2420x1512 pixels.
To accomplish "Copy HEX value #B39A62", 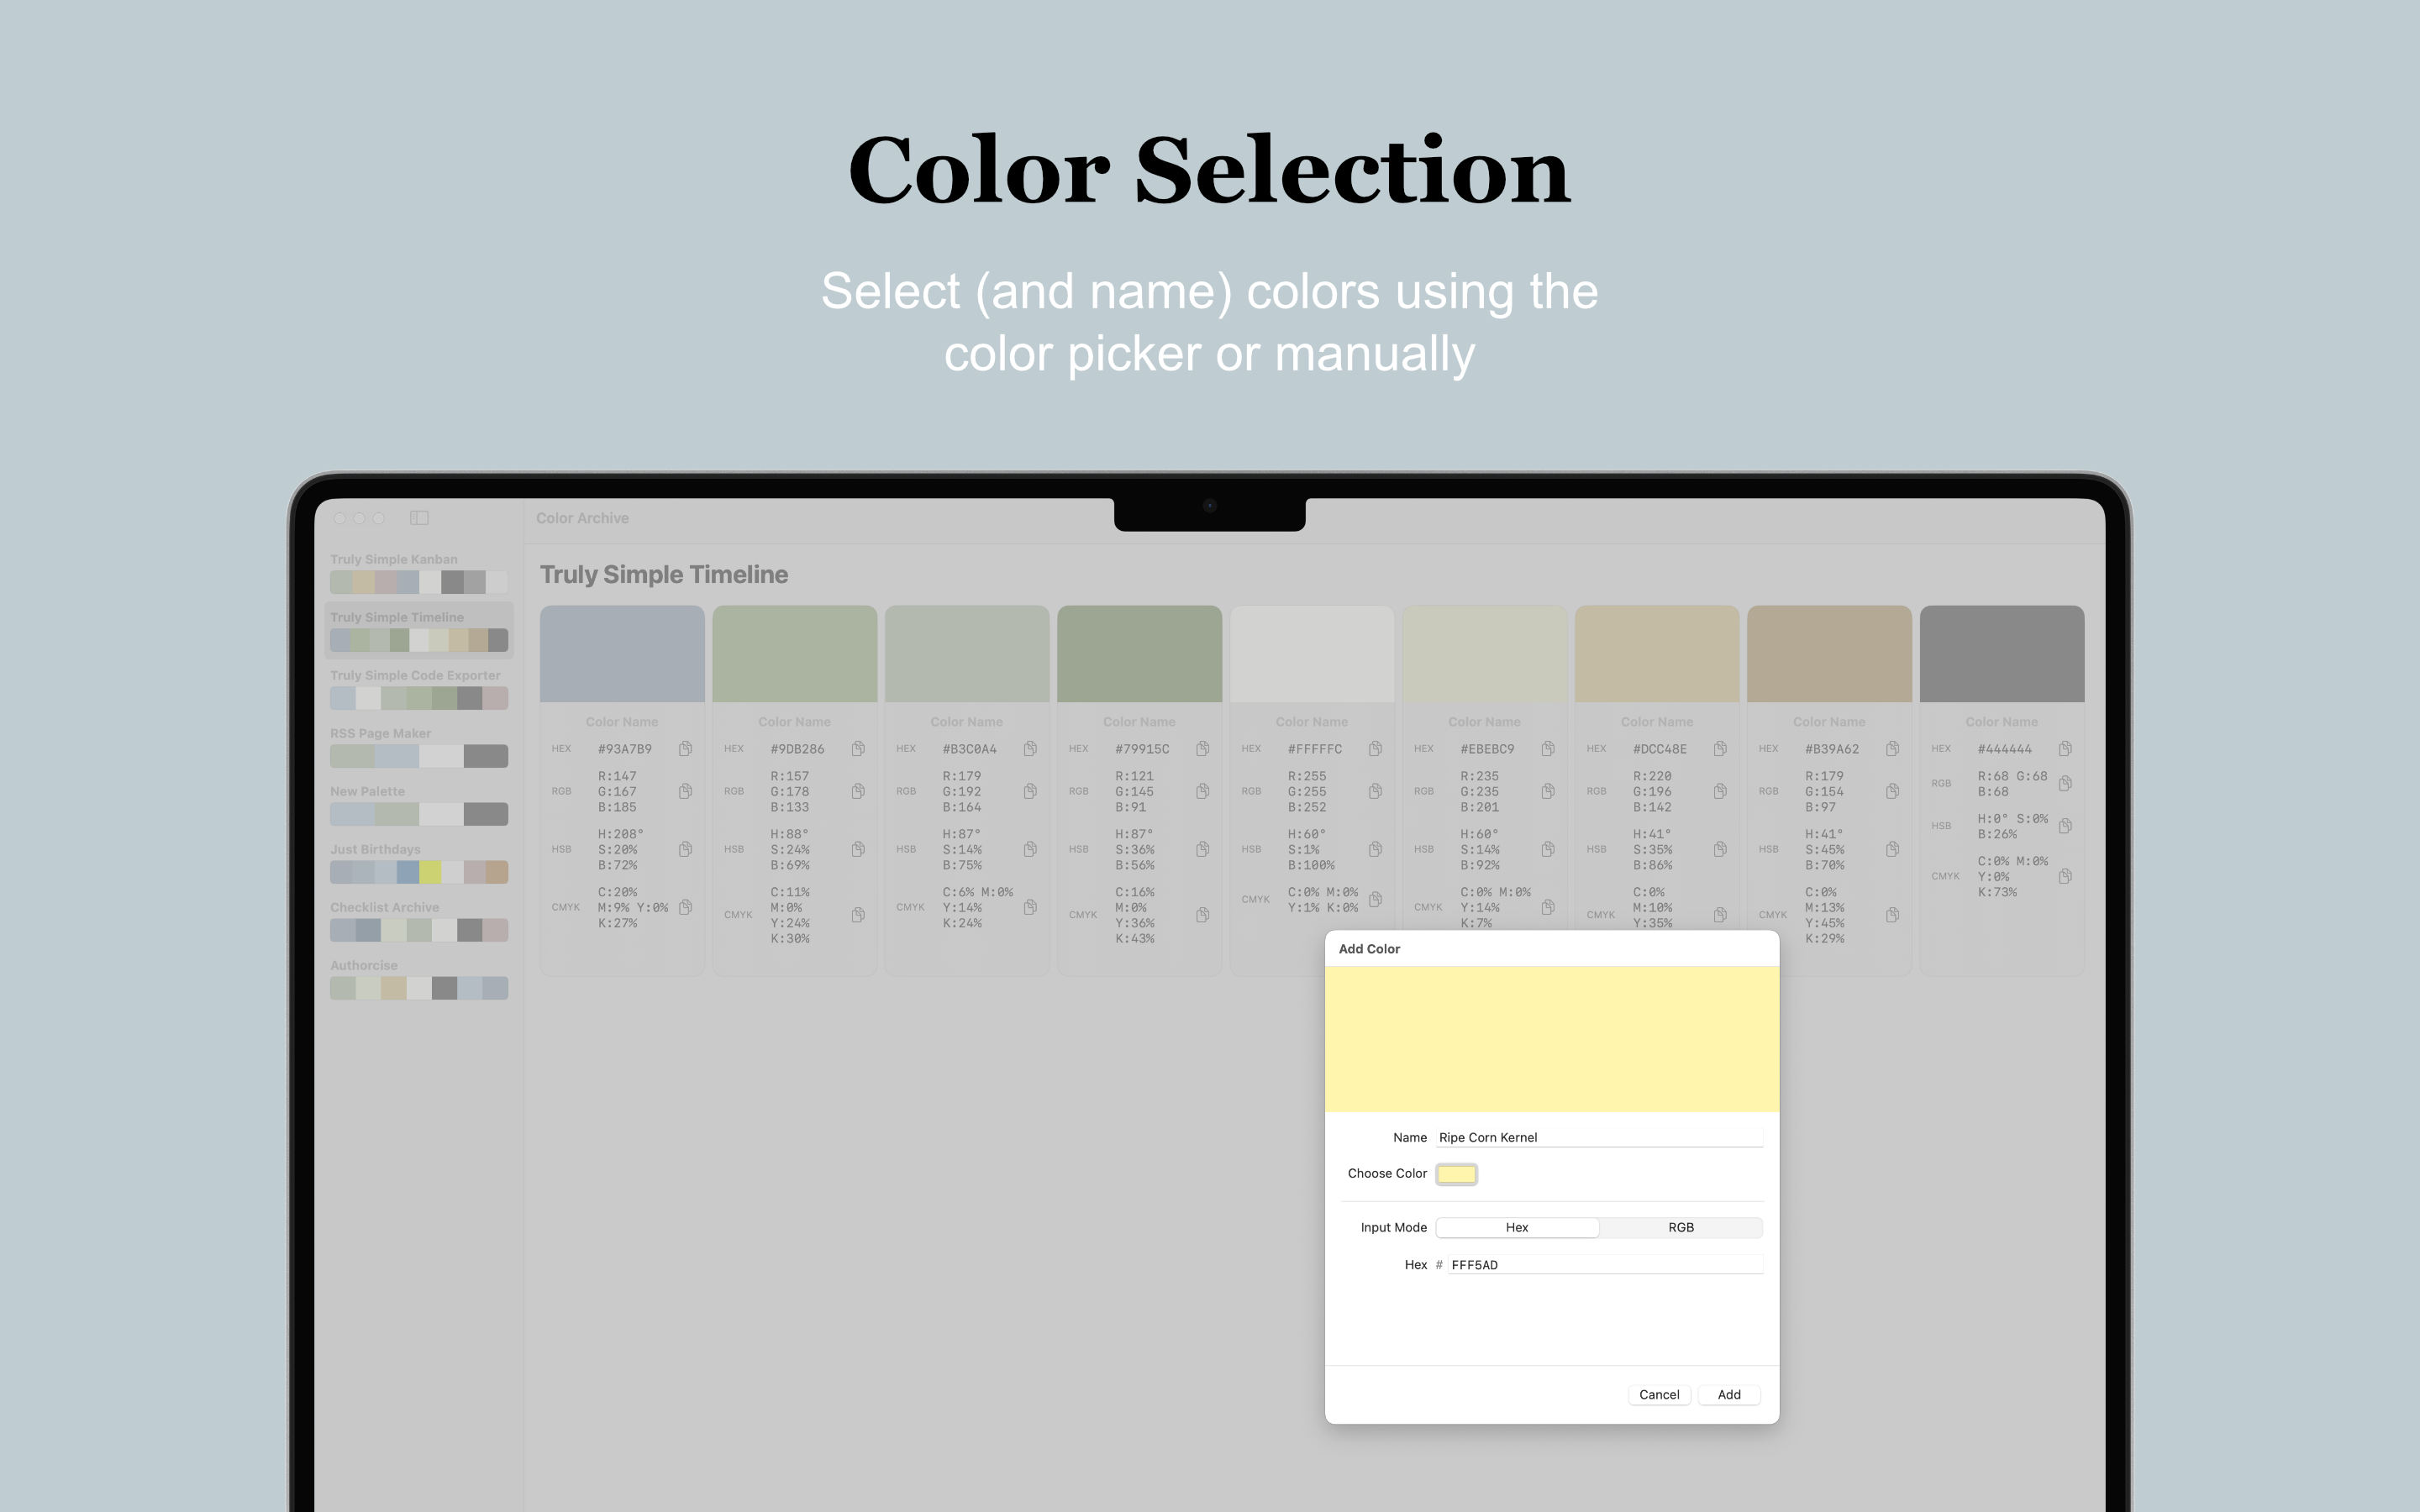I will click(1893, 749).
